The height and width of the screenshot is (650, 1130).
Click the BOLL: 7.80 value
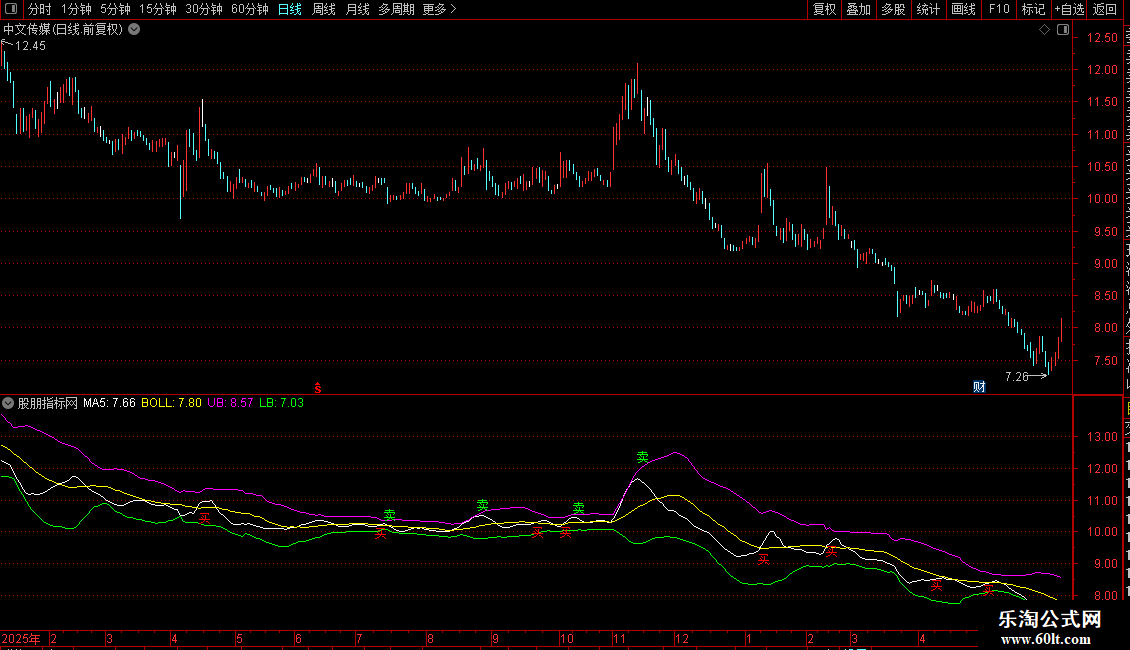[x=172, y=403]
